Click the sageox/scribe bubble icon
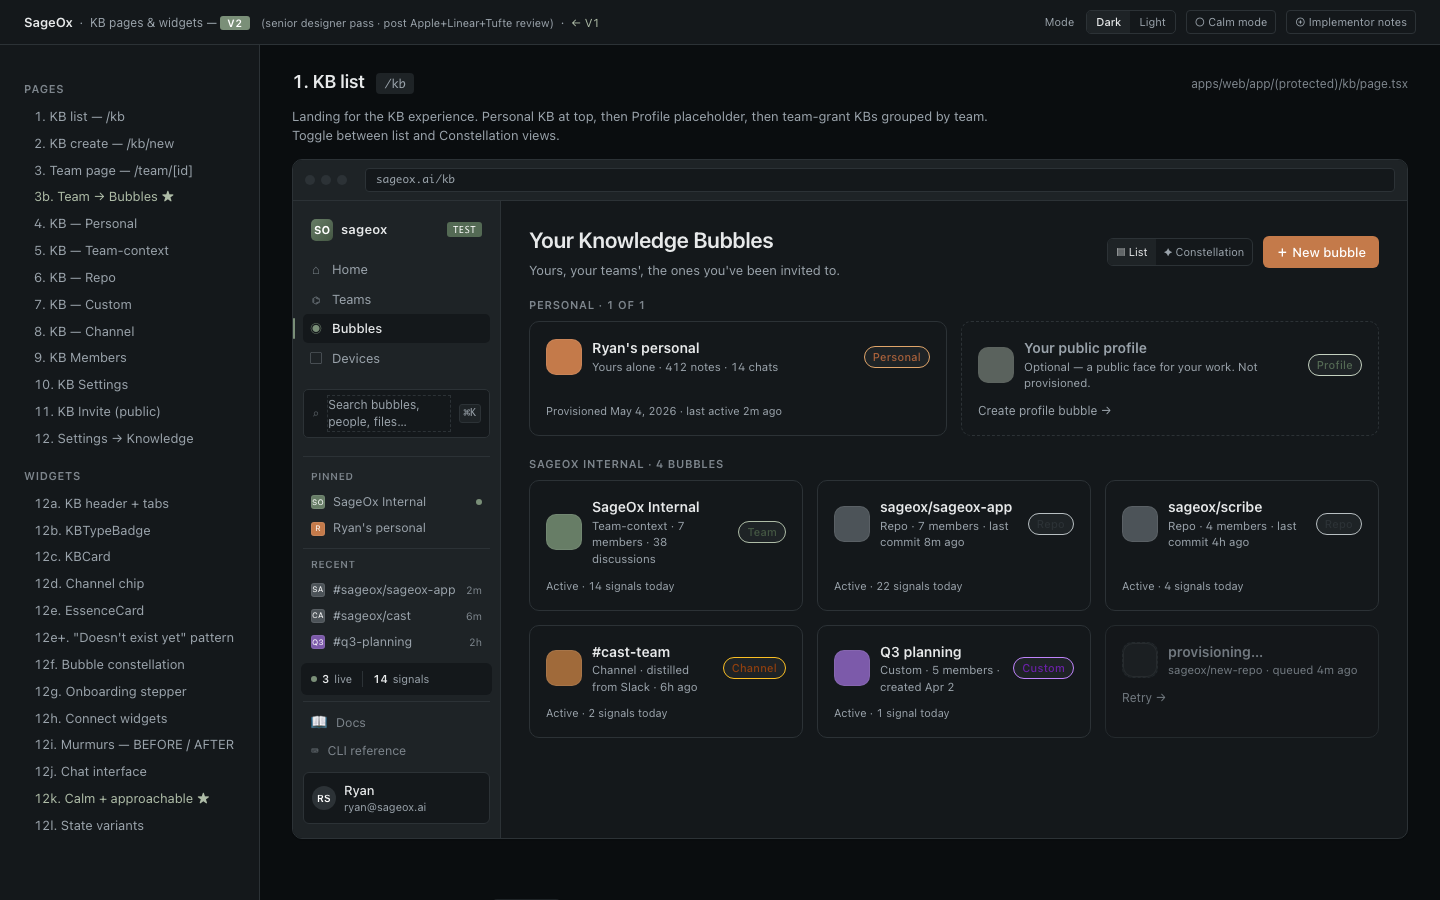 click(1140, 524)
